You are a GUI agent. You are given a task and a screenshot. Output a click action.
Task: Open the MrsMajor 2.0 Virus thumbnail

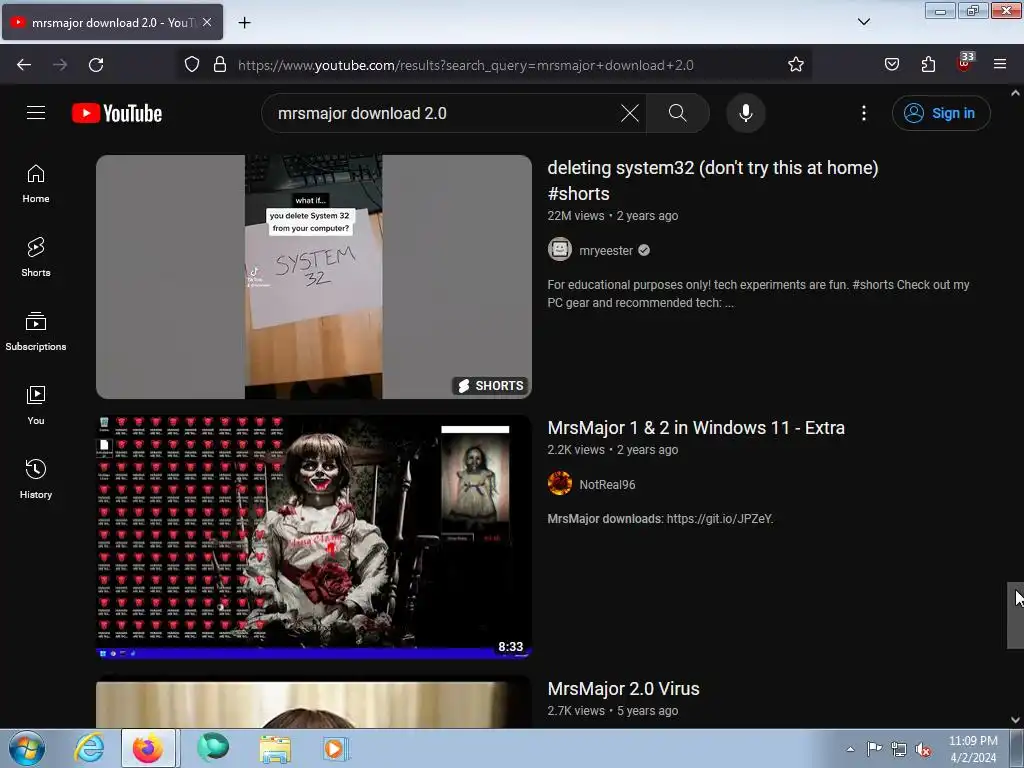(x=314, y=703)
